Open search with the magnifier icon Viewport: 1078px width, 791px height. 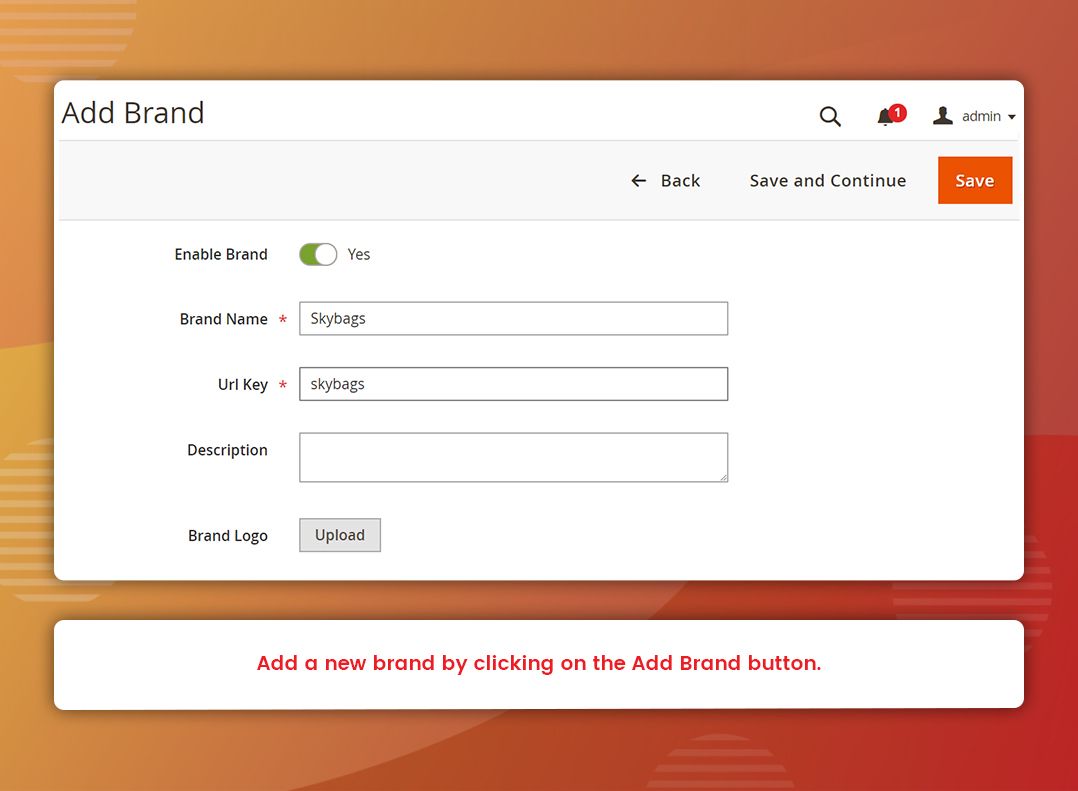tap(830, 116)
